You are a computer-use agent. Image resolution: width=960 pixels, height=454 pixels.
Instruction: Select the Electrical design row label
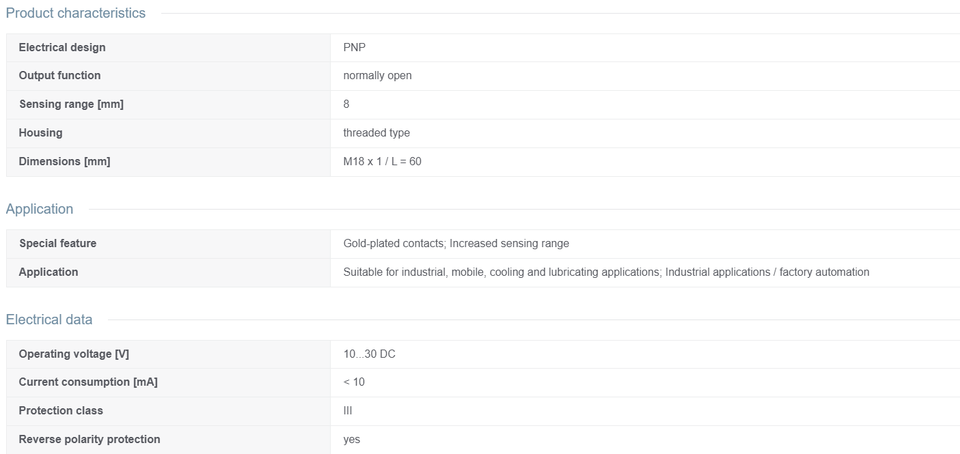click(x=62, y=47)
